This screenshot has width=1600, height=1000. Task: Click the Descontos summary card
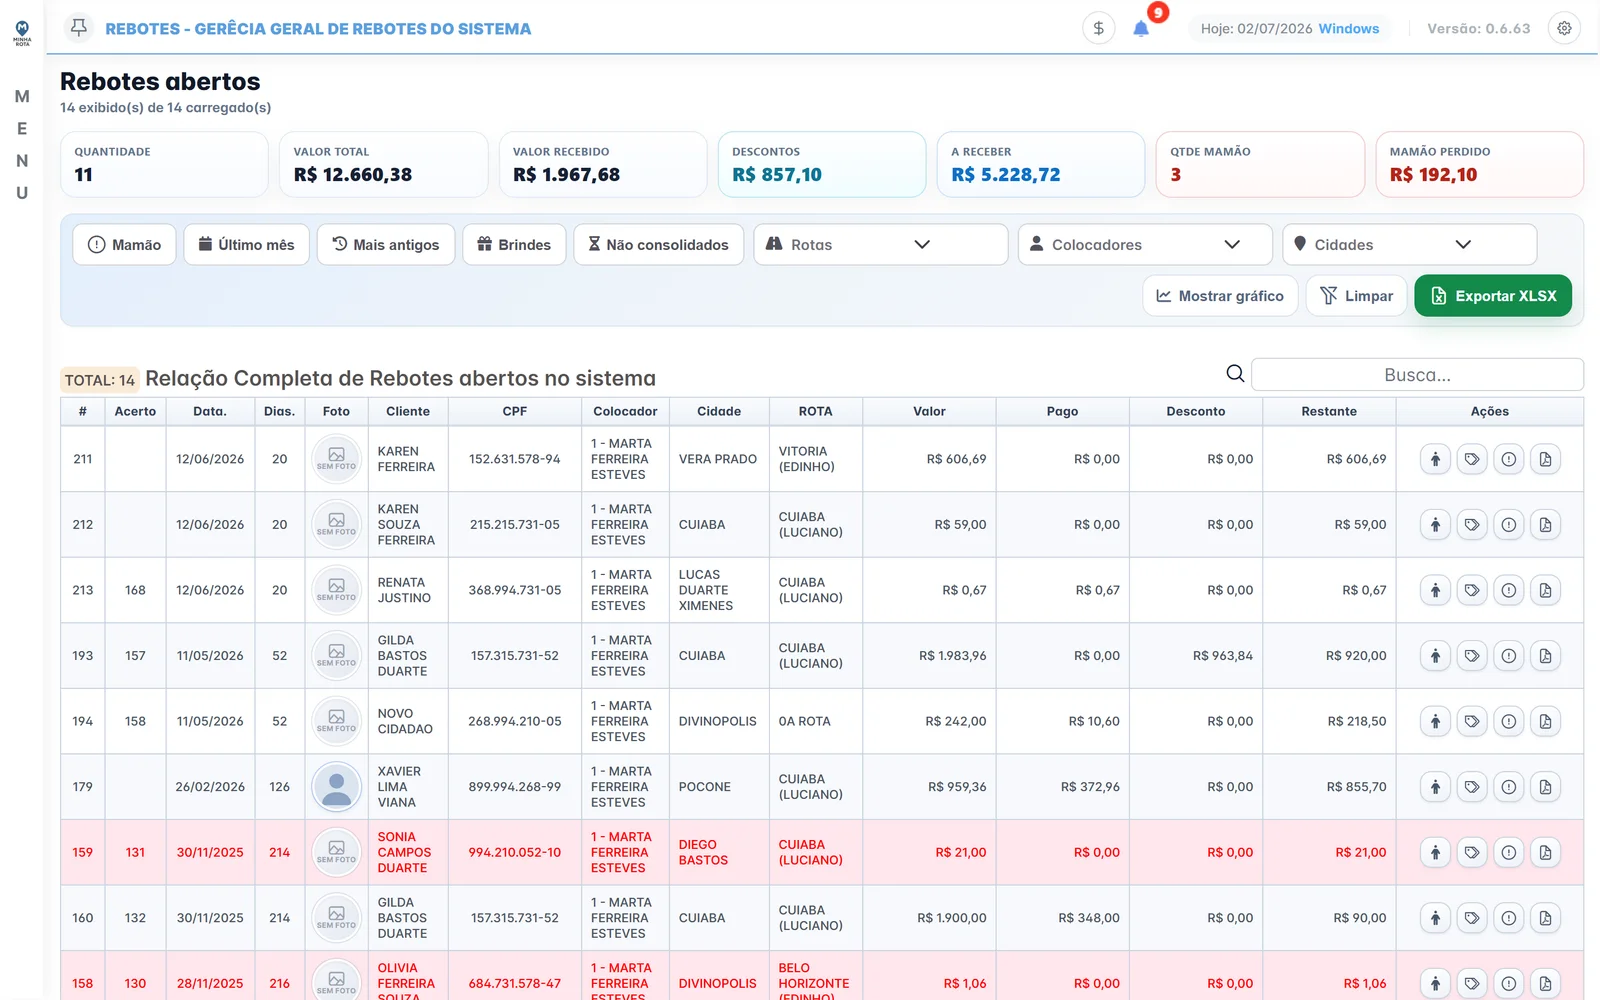click(822, 164)
